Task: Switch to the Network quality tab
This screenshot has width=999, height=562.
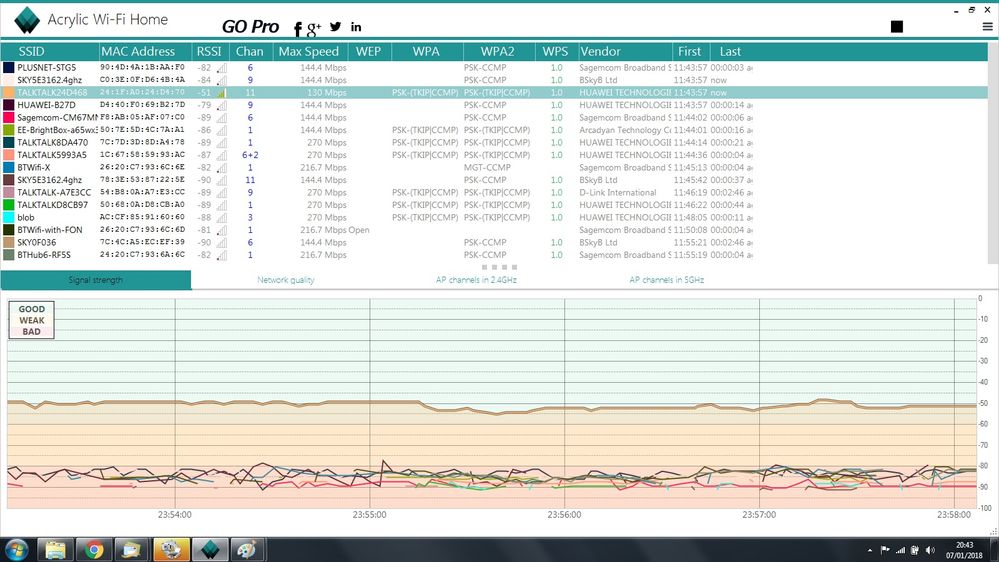Action: click(285, 280)
